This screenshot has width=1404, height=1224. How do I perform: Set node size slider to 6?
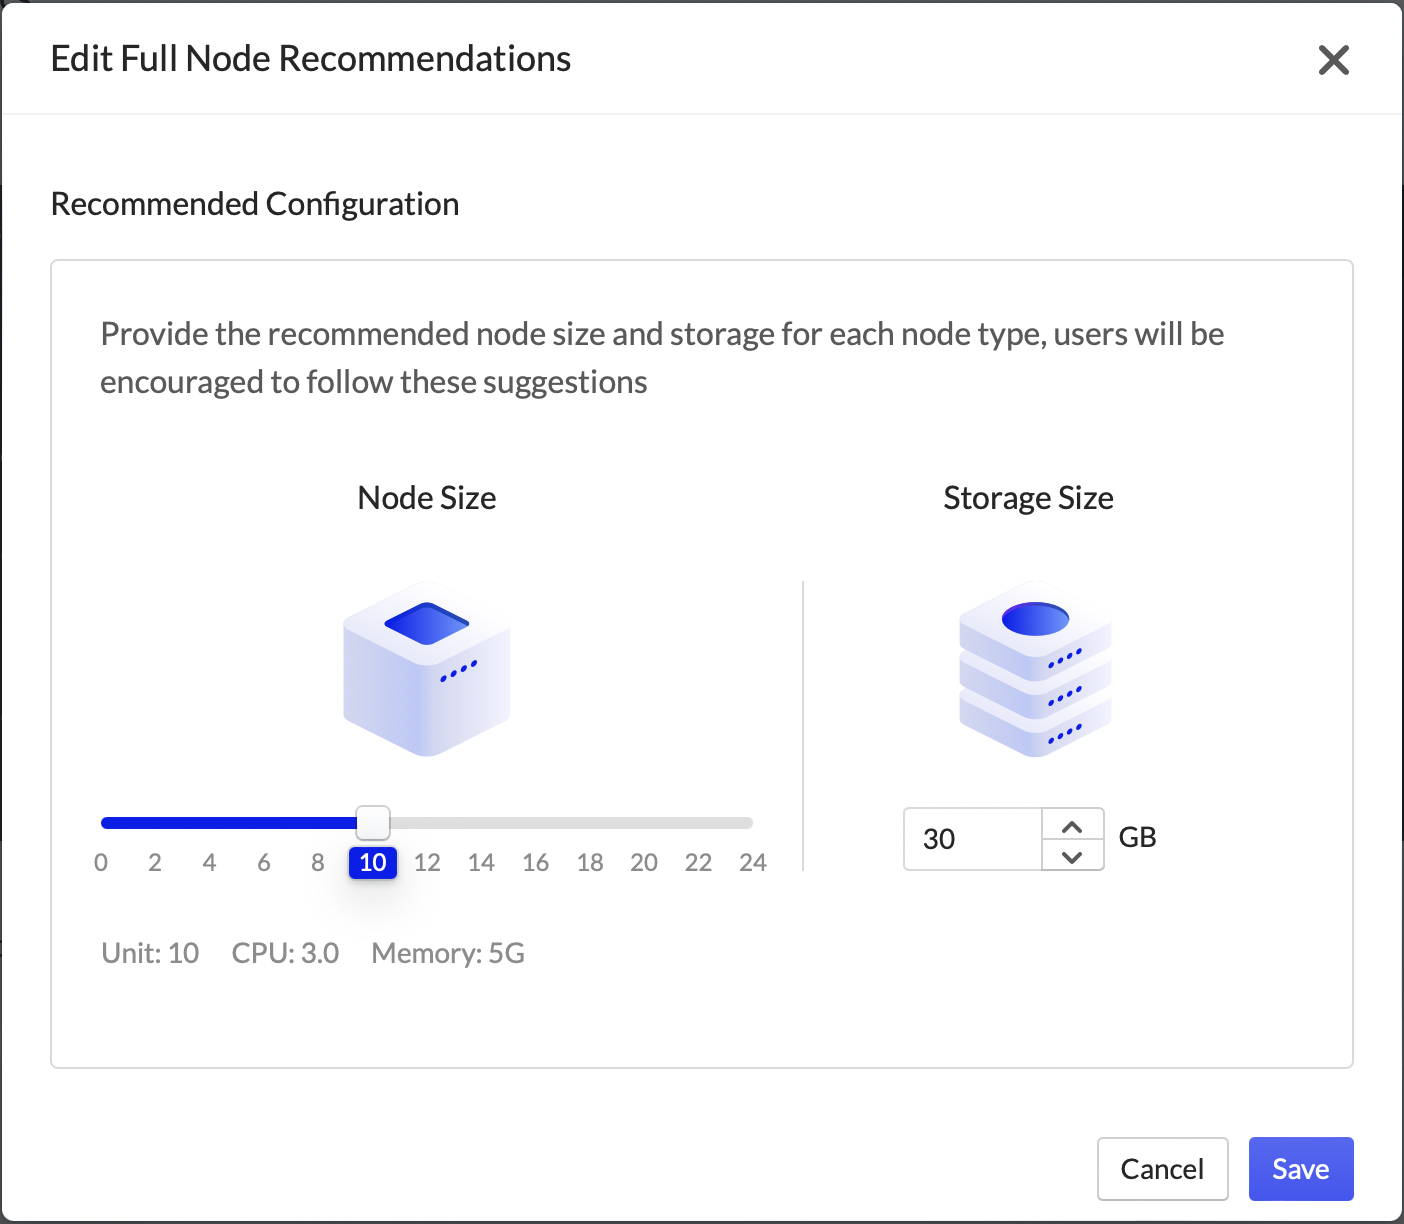point(264,862)
